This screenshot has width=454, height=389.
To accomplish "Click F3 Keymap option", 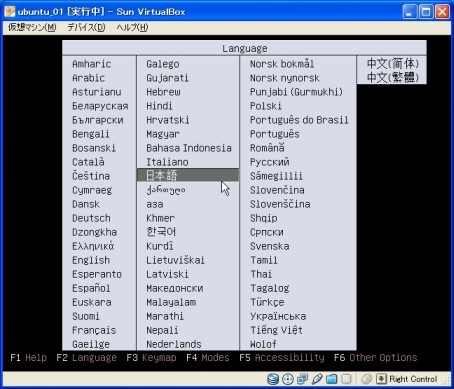I will pos(151,358).
